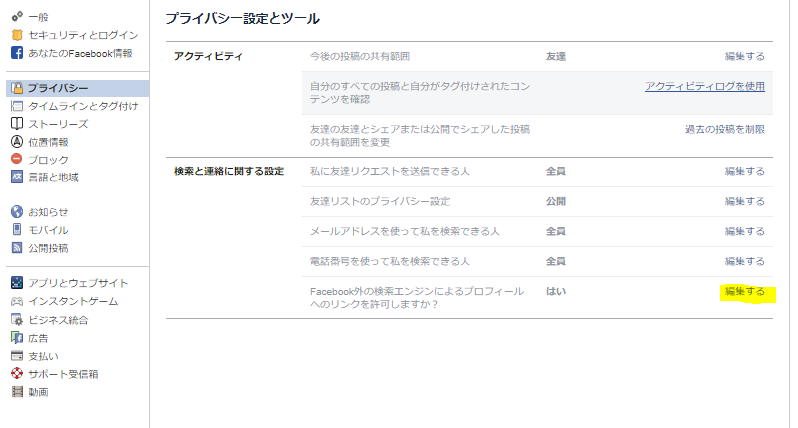Click the Facebook logo icon for あなたのFacebook情報
The height and width of the screenshot is (428, 798).
pos(17,53)
